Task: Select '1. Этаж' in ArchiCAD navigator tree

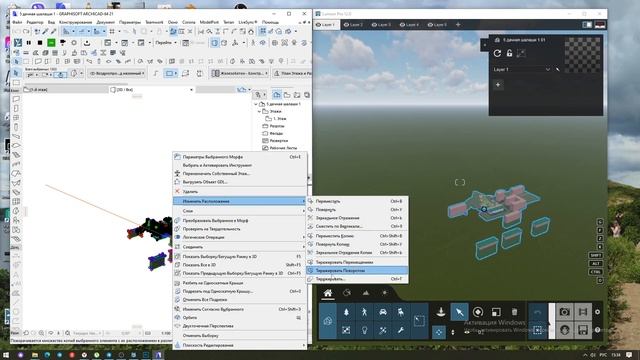Action: pos(279,119)
